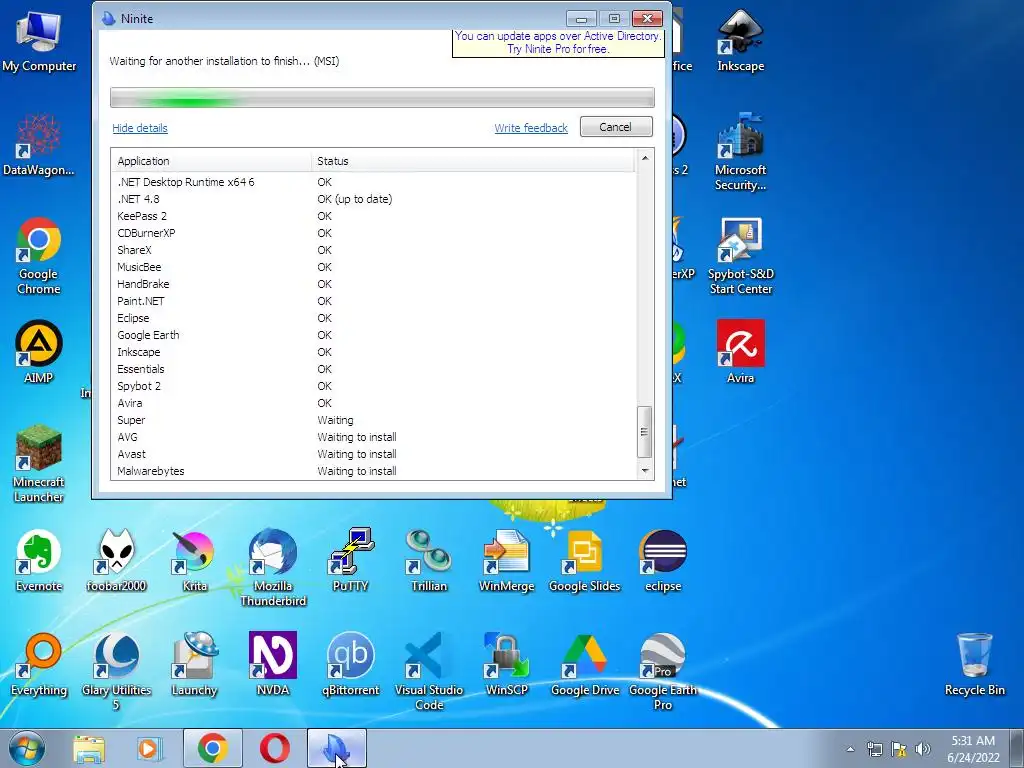
Task: Open the Avira desktop shortcut
Action: tap(740, 351)
